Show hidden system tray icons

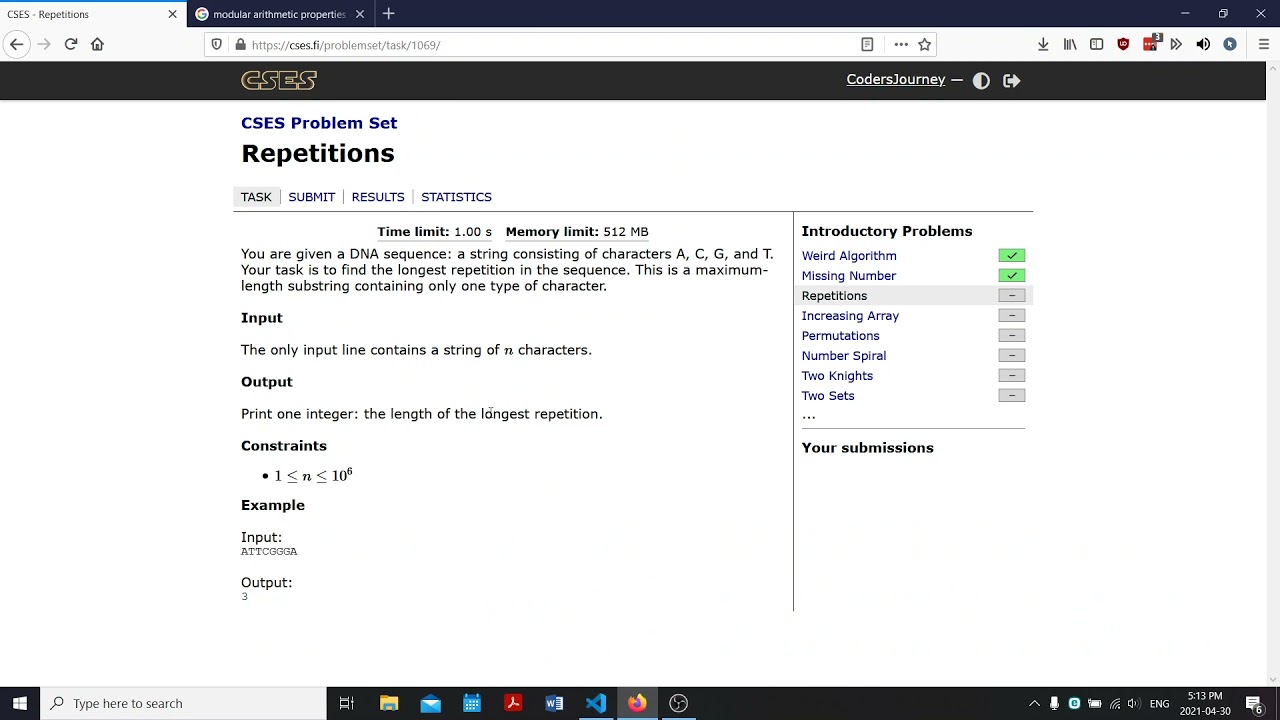point(1034,704)
